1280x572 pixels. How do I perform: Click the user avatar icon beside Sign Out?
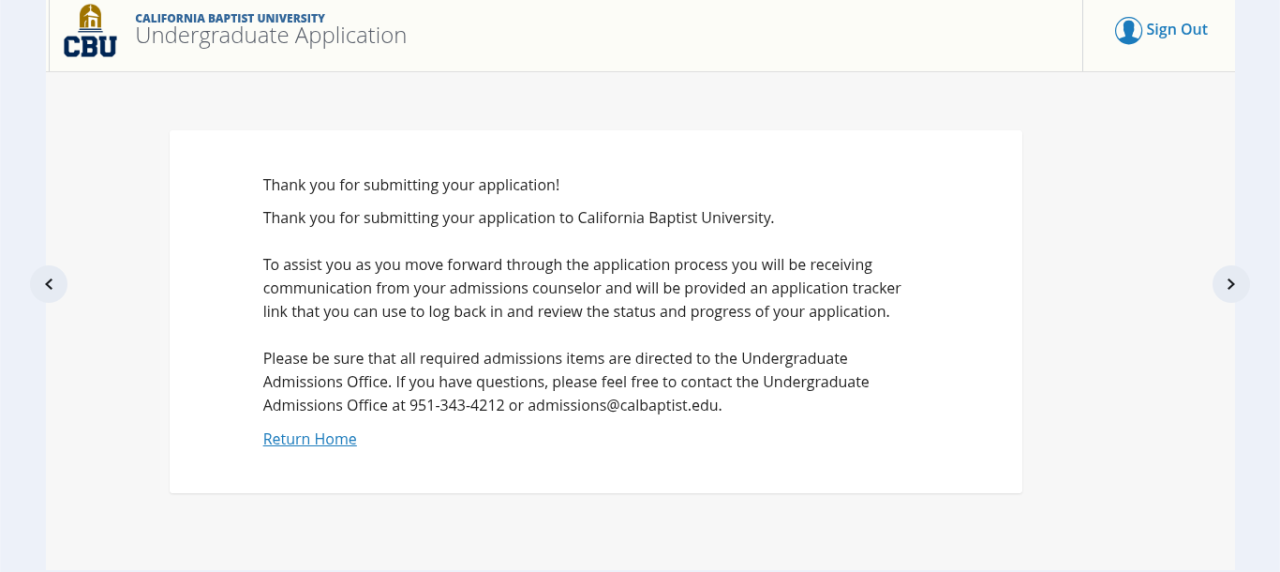click(1128, 30)
